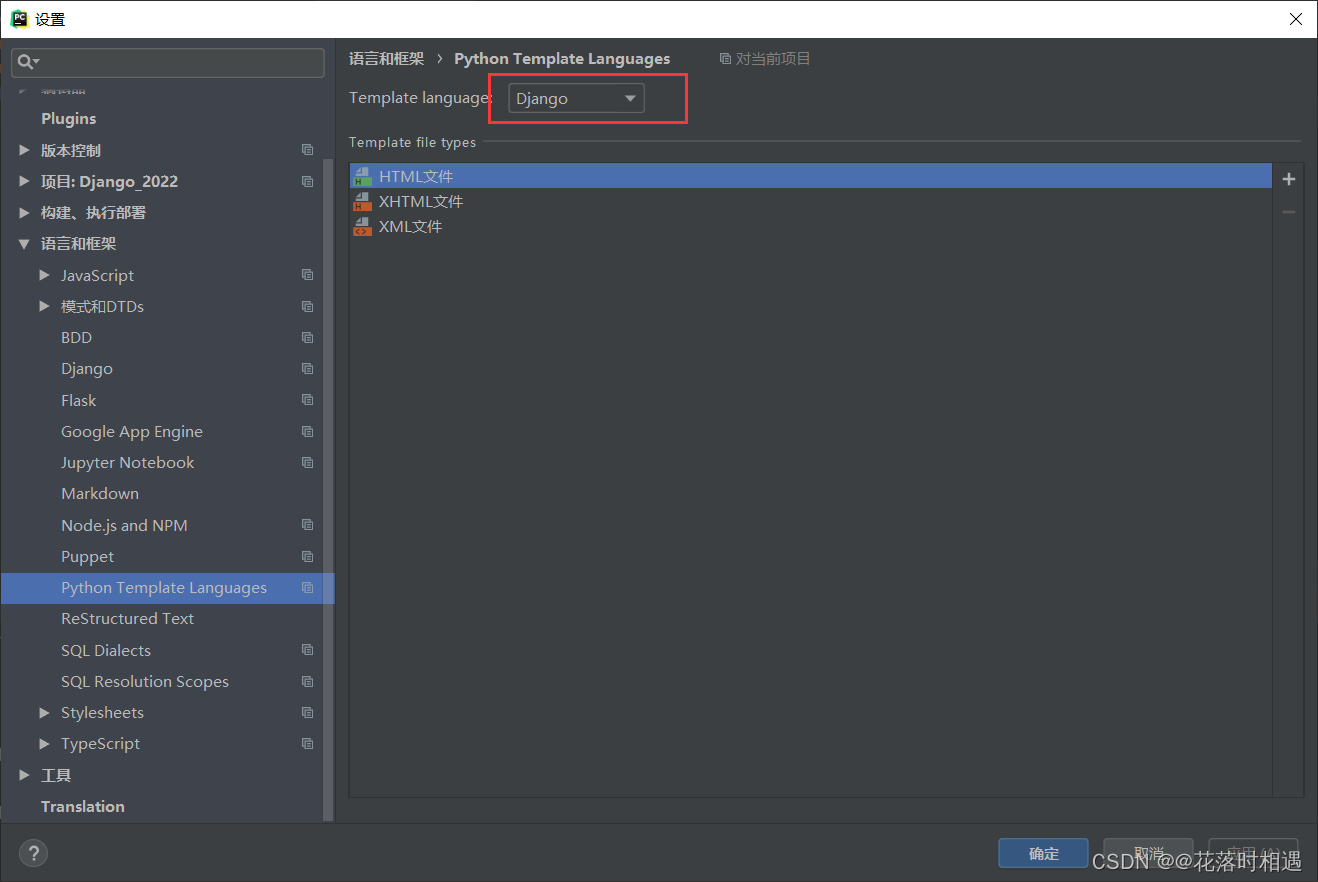The width and height of the screenshot is (1318, 882).
Task: Click the HTML file type icon
Action: [362, 176]
